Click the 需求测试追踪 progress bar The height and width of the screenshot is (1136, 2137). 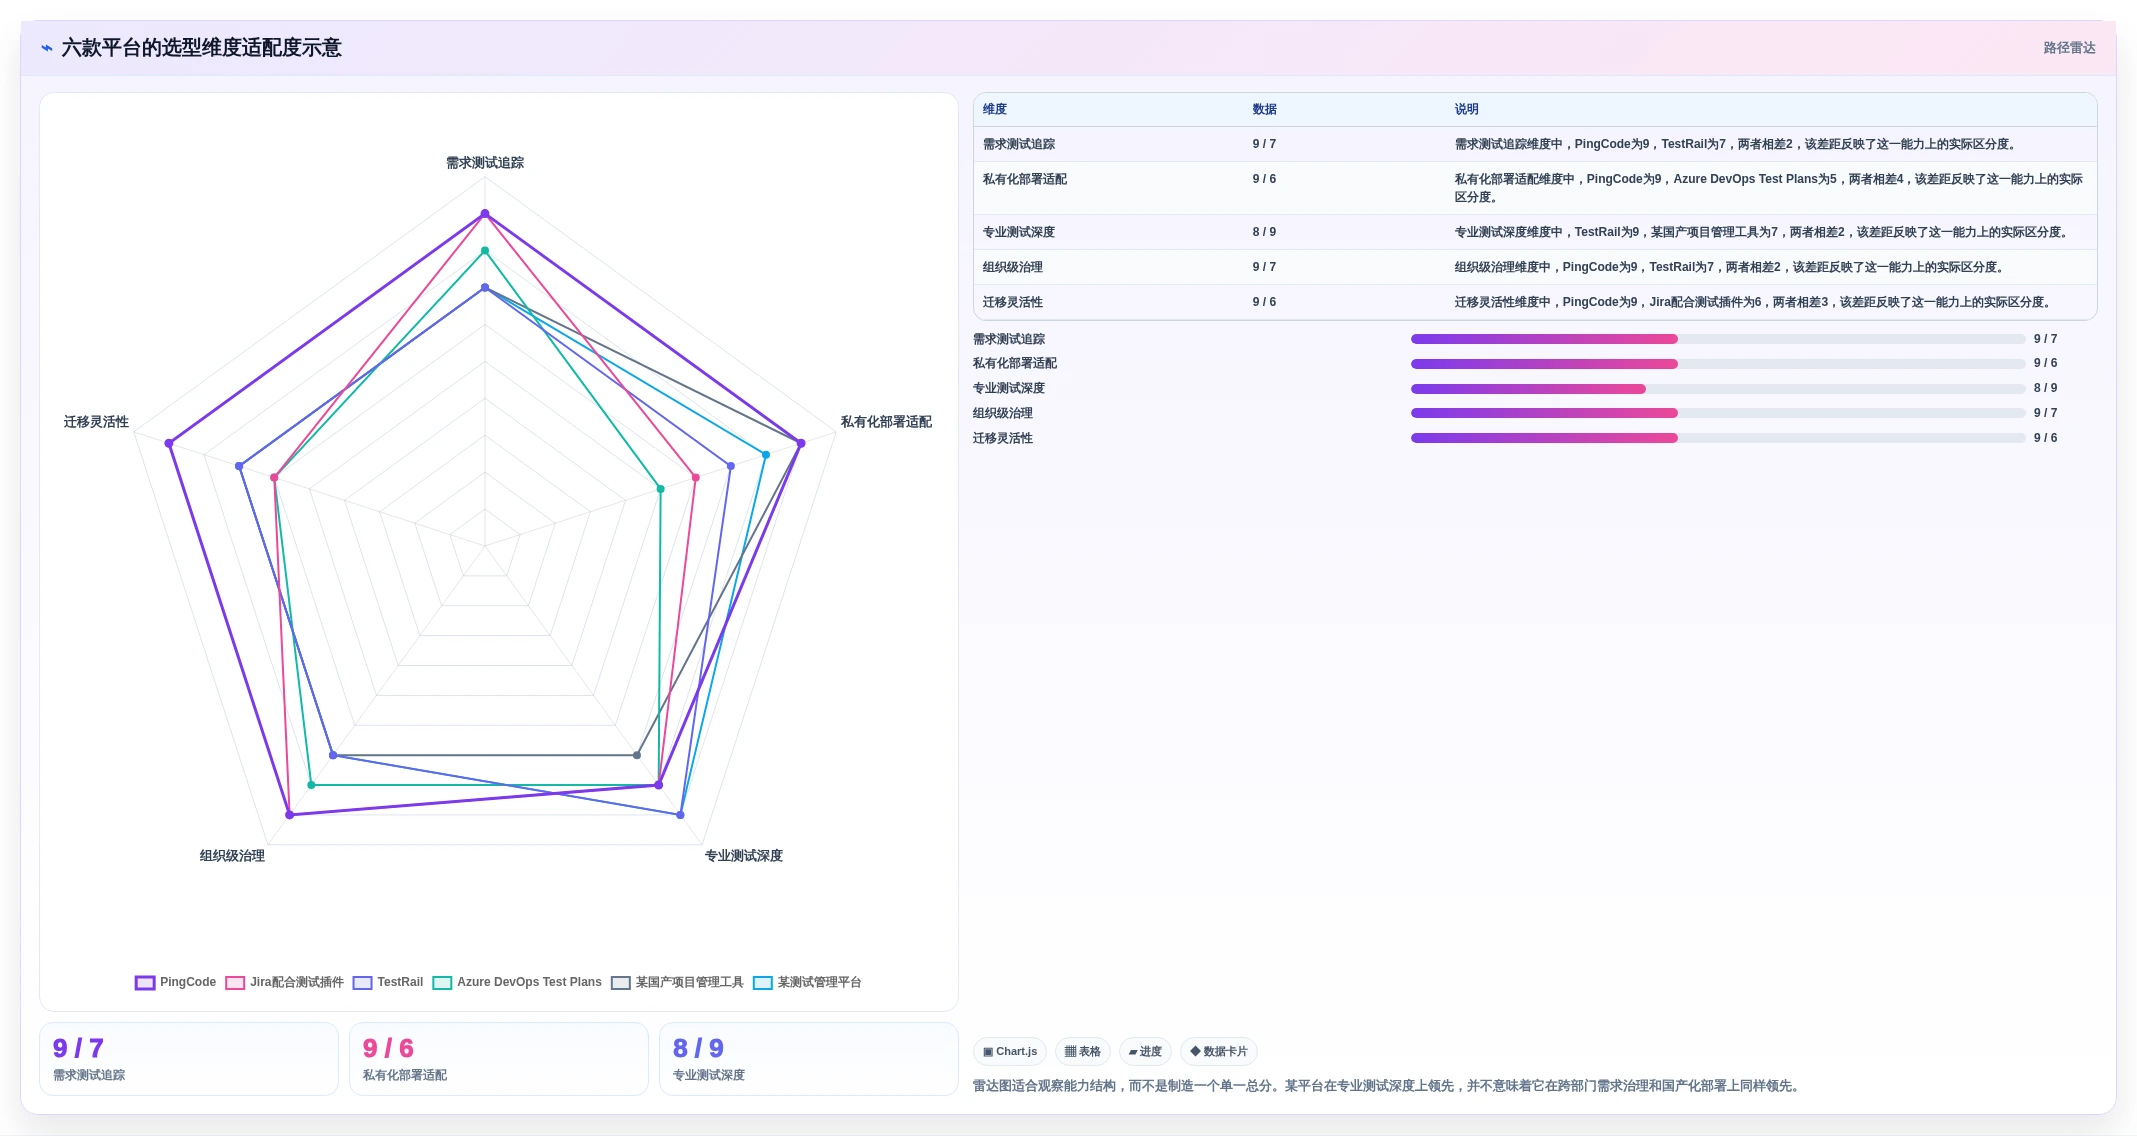click(1718, 339)
